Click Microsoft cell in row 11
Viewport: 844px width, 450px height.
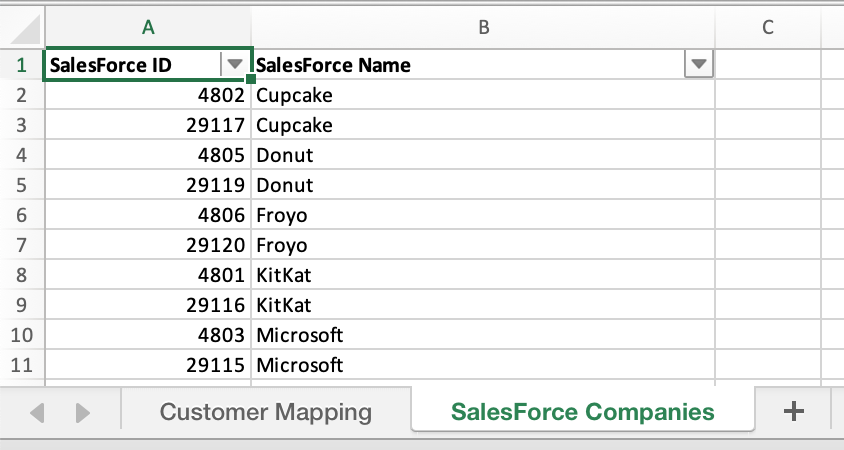pos(483,365)
